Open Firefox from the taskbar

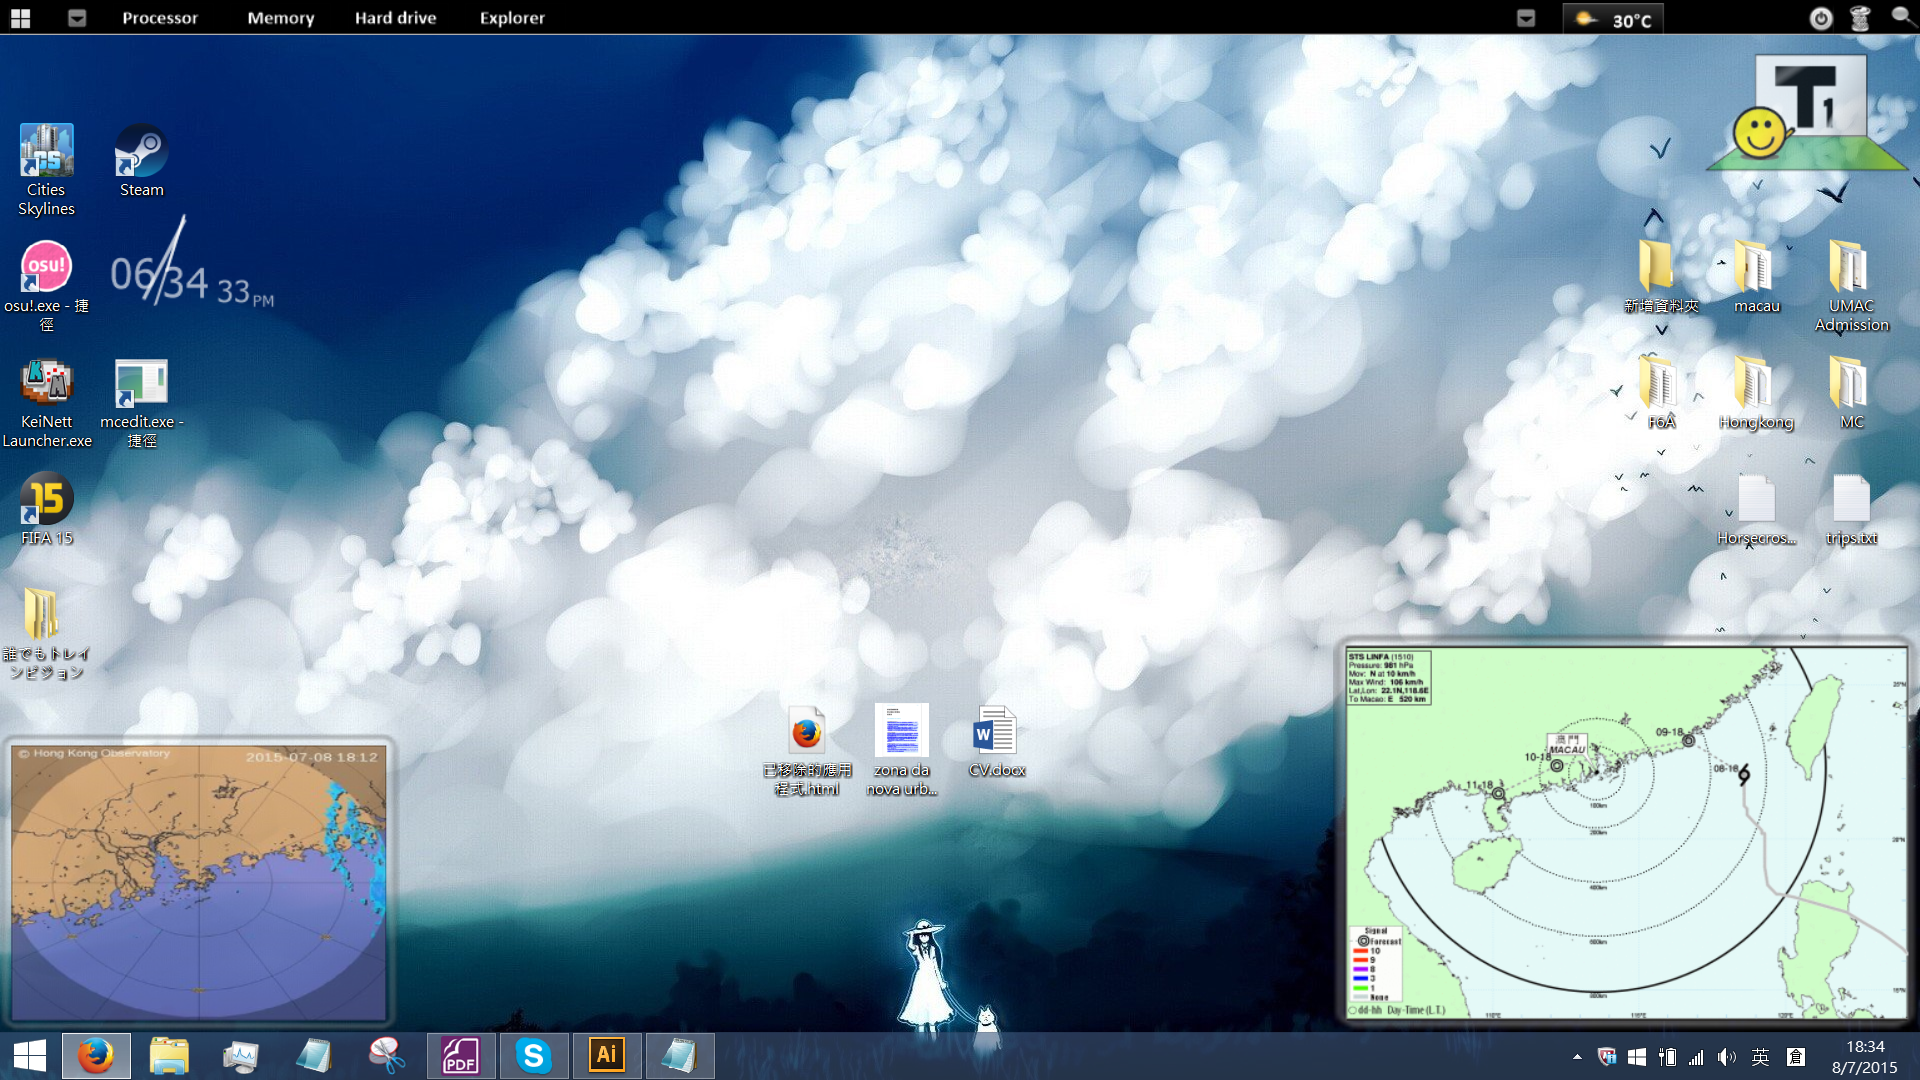(96, 1056)
